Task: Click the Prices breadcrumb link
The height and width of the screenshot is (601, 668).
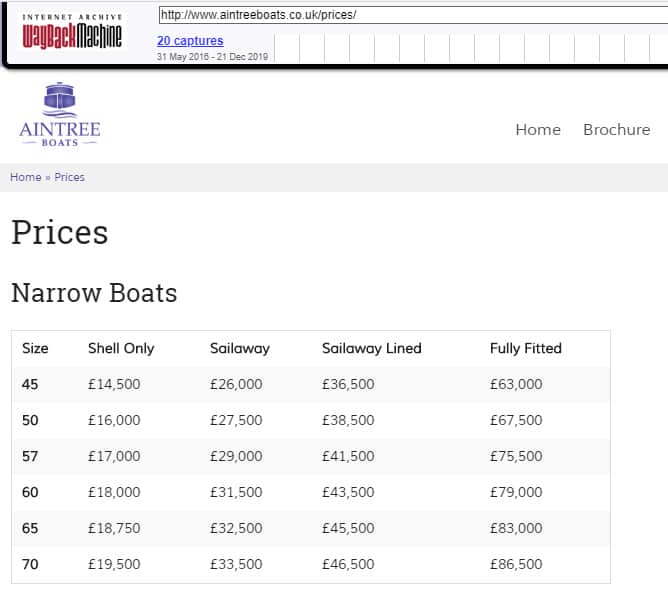Action: click(x=69, y=177)
